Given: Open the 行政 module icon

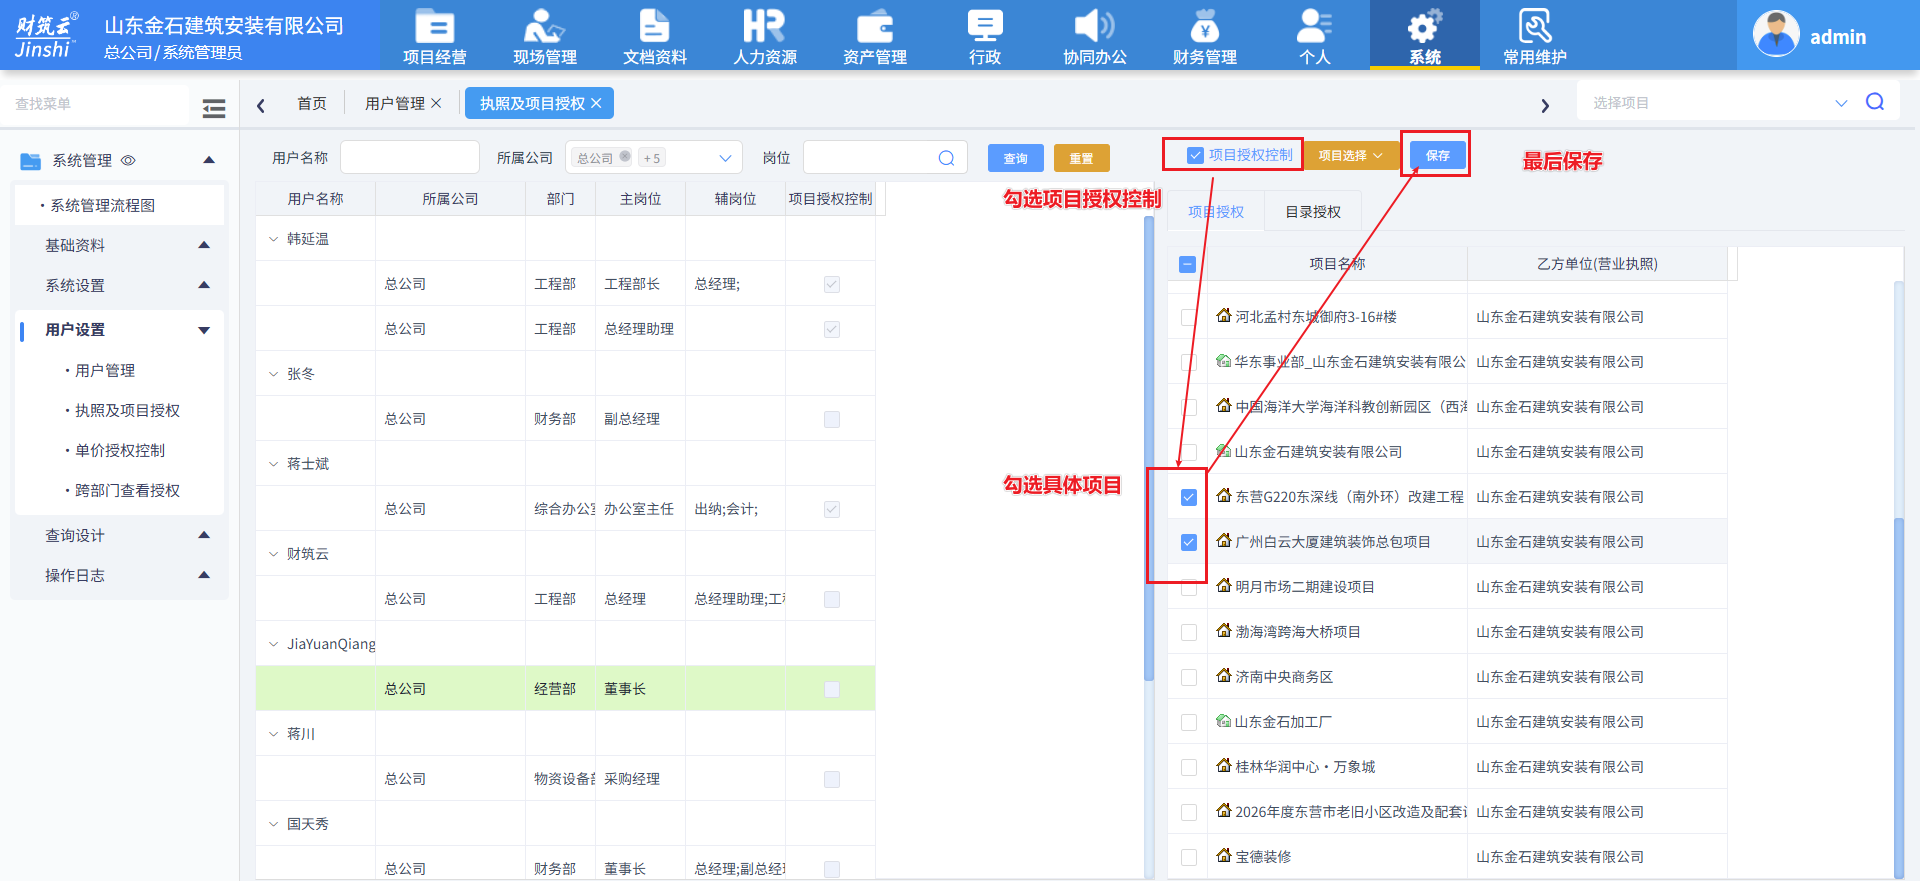Looking at the screenshot, I should [985, 26].
